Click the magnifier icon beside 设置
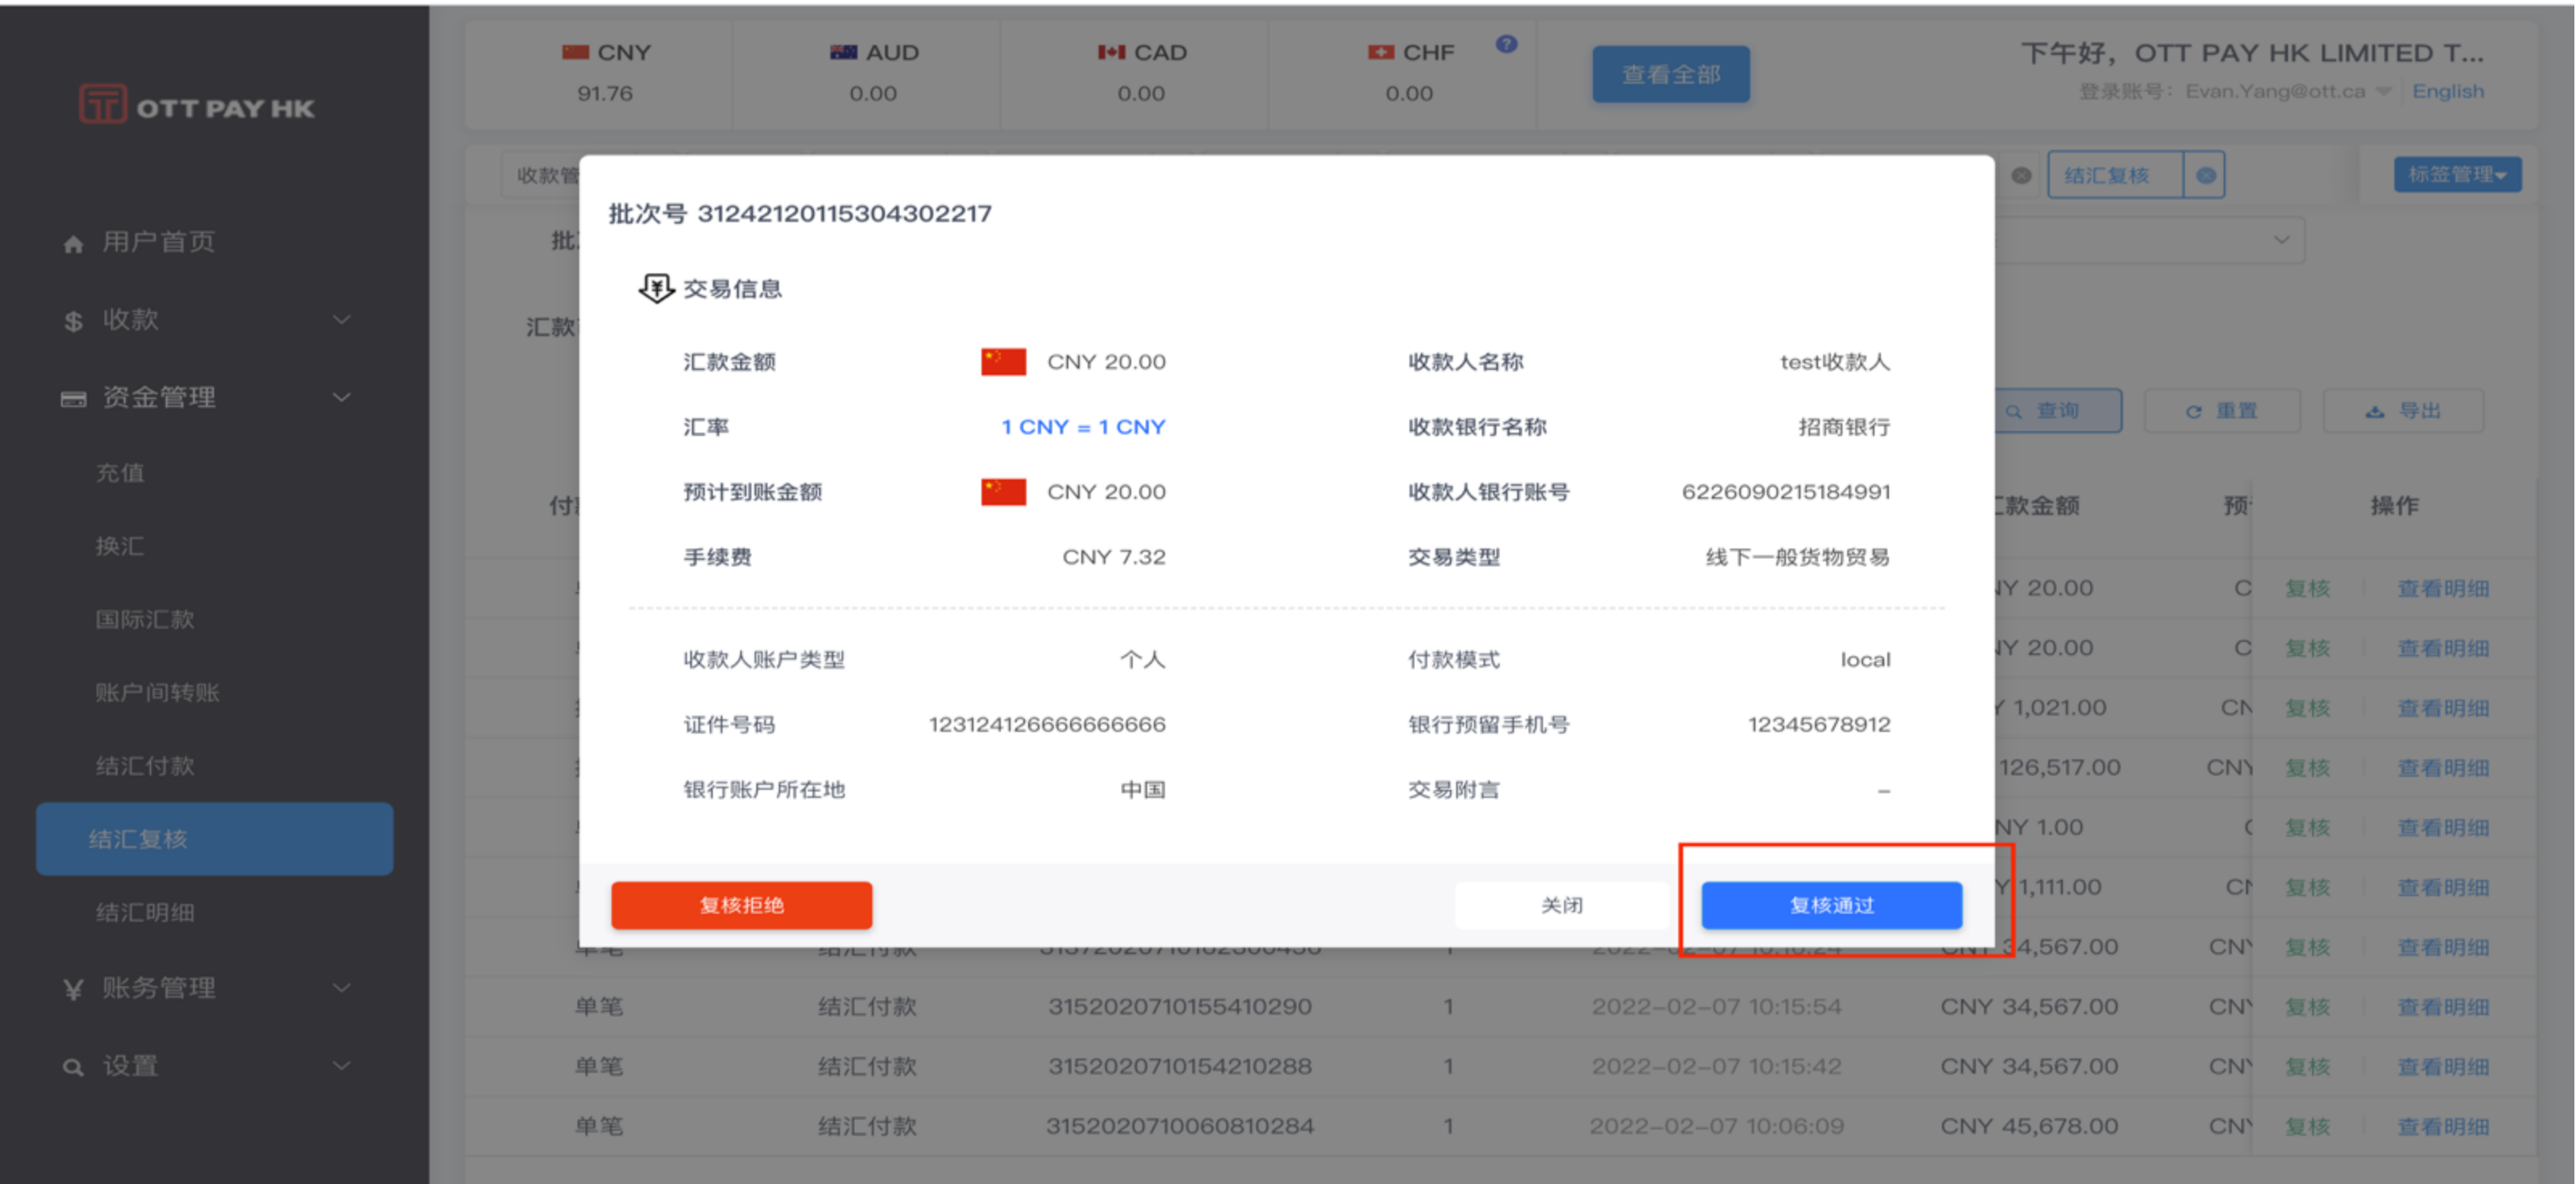The image size is (2576, 1184). [73, 1067]
